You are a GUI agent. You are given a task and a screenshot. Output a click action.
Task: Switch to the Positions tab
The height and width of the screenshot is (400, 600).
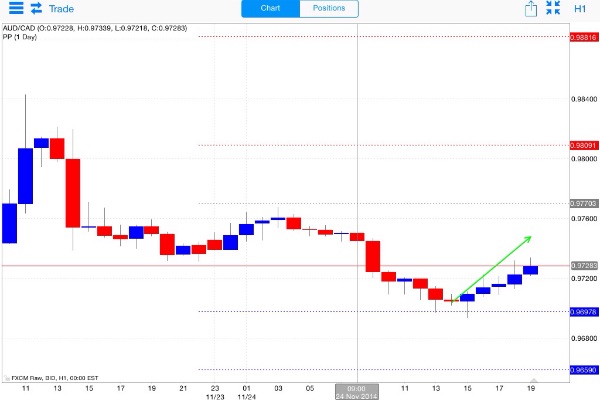click(x=329, y=9)
